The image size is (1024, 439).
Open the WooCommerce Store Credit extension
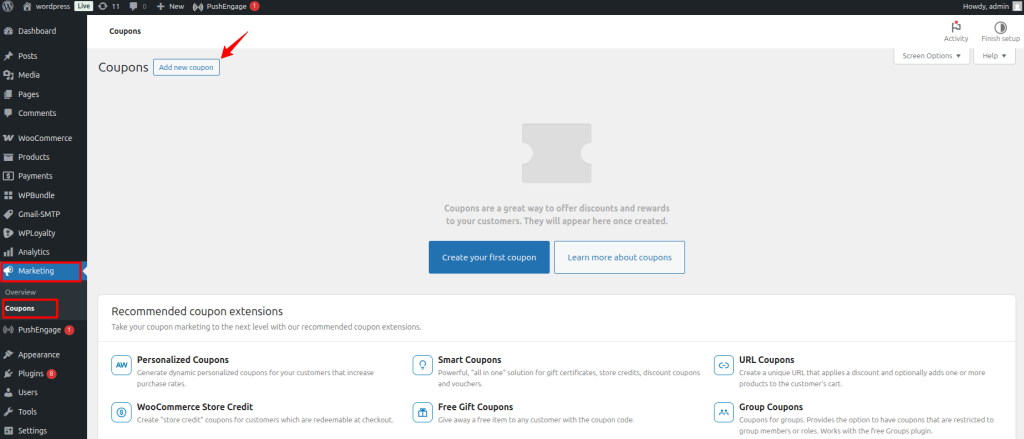tap(195, 407)
